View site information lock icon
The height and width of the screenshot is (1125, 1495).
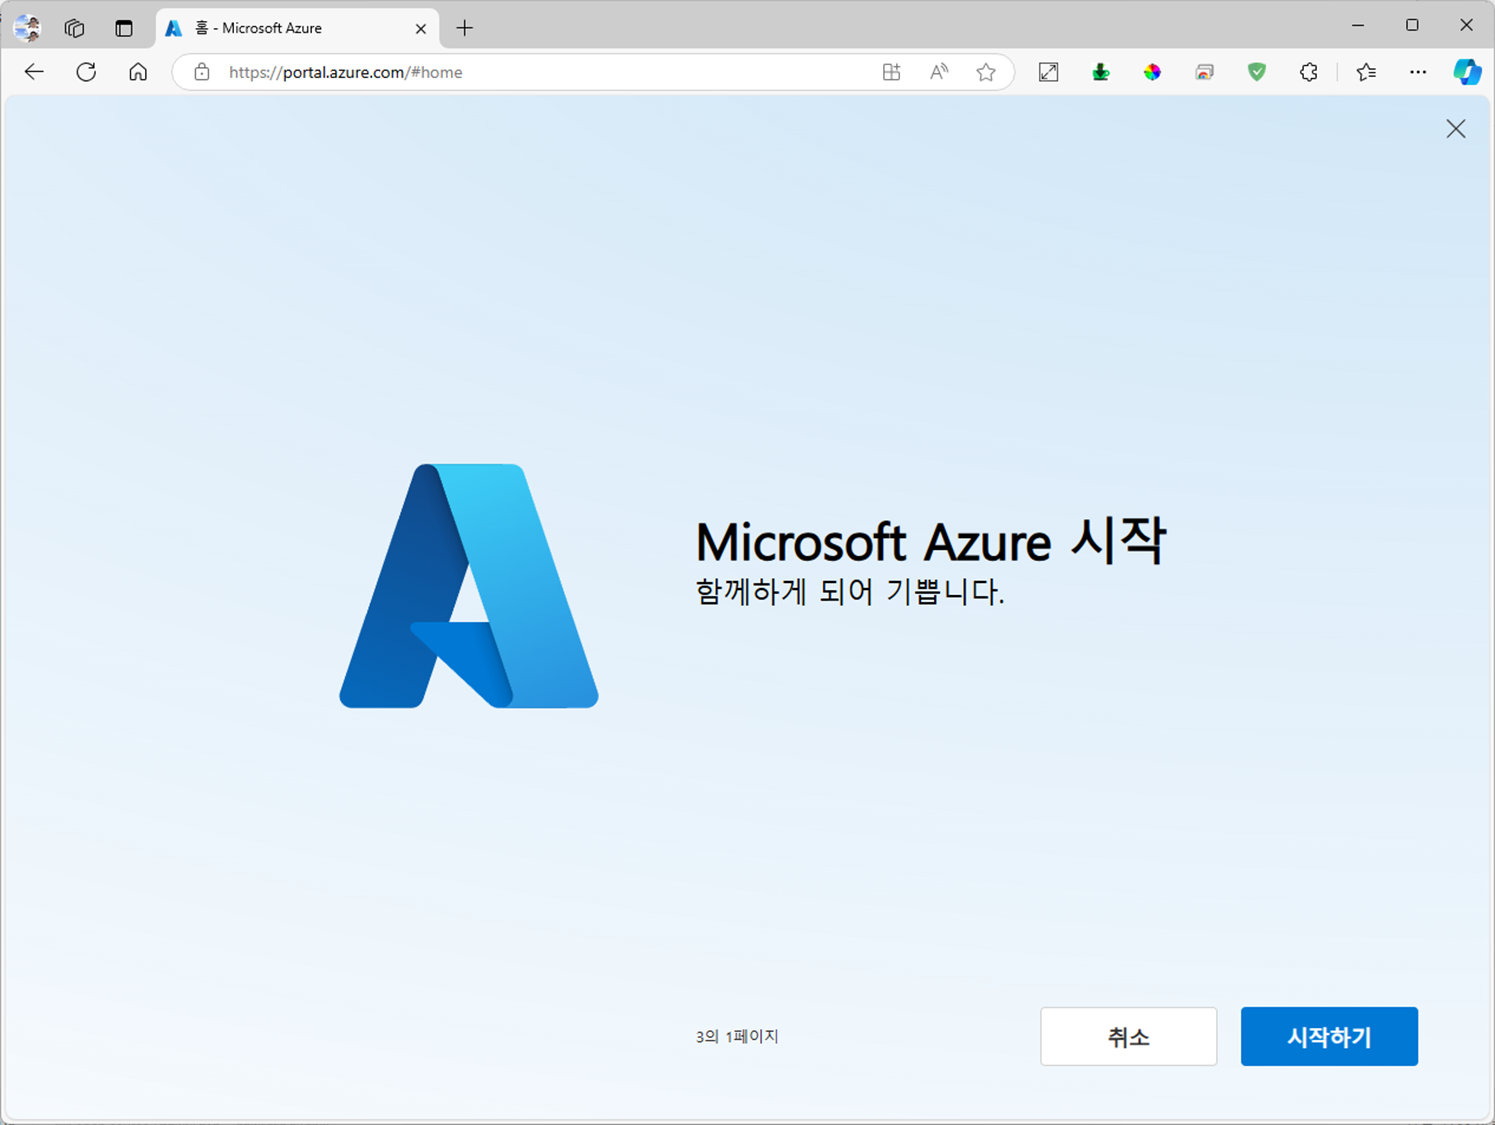click(202, 72)
